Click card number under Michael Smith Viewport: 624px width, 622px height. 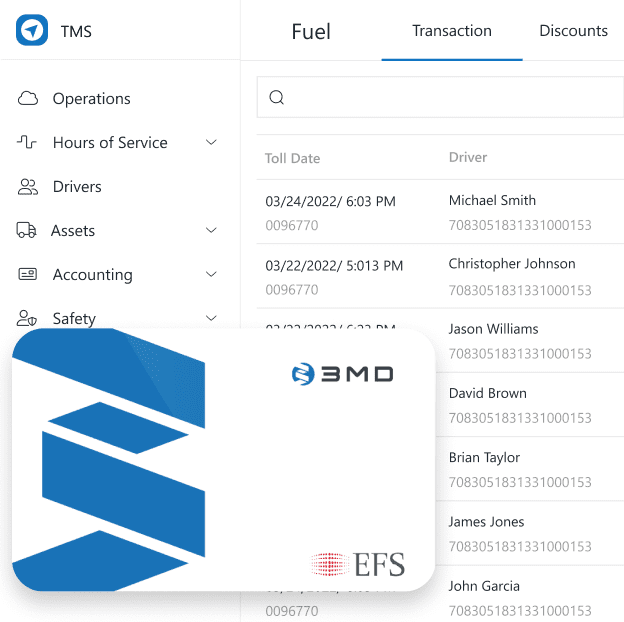pyautogui.click(x=520, y=225)
